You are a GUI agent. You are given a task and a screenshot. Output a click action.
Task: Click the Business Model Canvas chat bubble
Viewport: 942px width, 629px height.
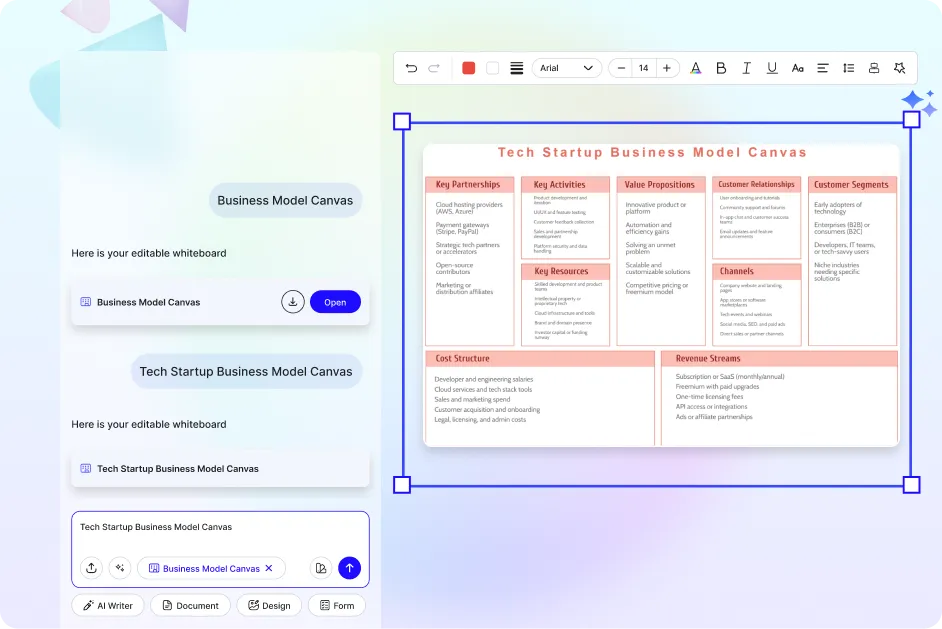tap(285, 200)
